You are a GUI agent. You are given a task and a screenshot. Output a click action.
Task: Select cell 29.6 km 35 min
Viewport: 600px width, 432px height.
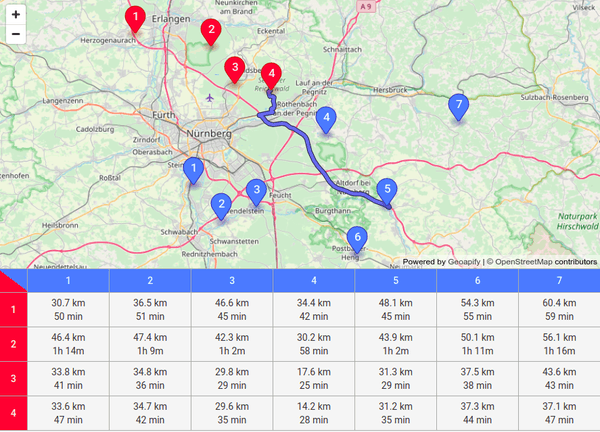(x=232, y=413)
